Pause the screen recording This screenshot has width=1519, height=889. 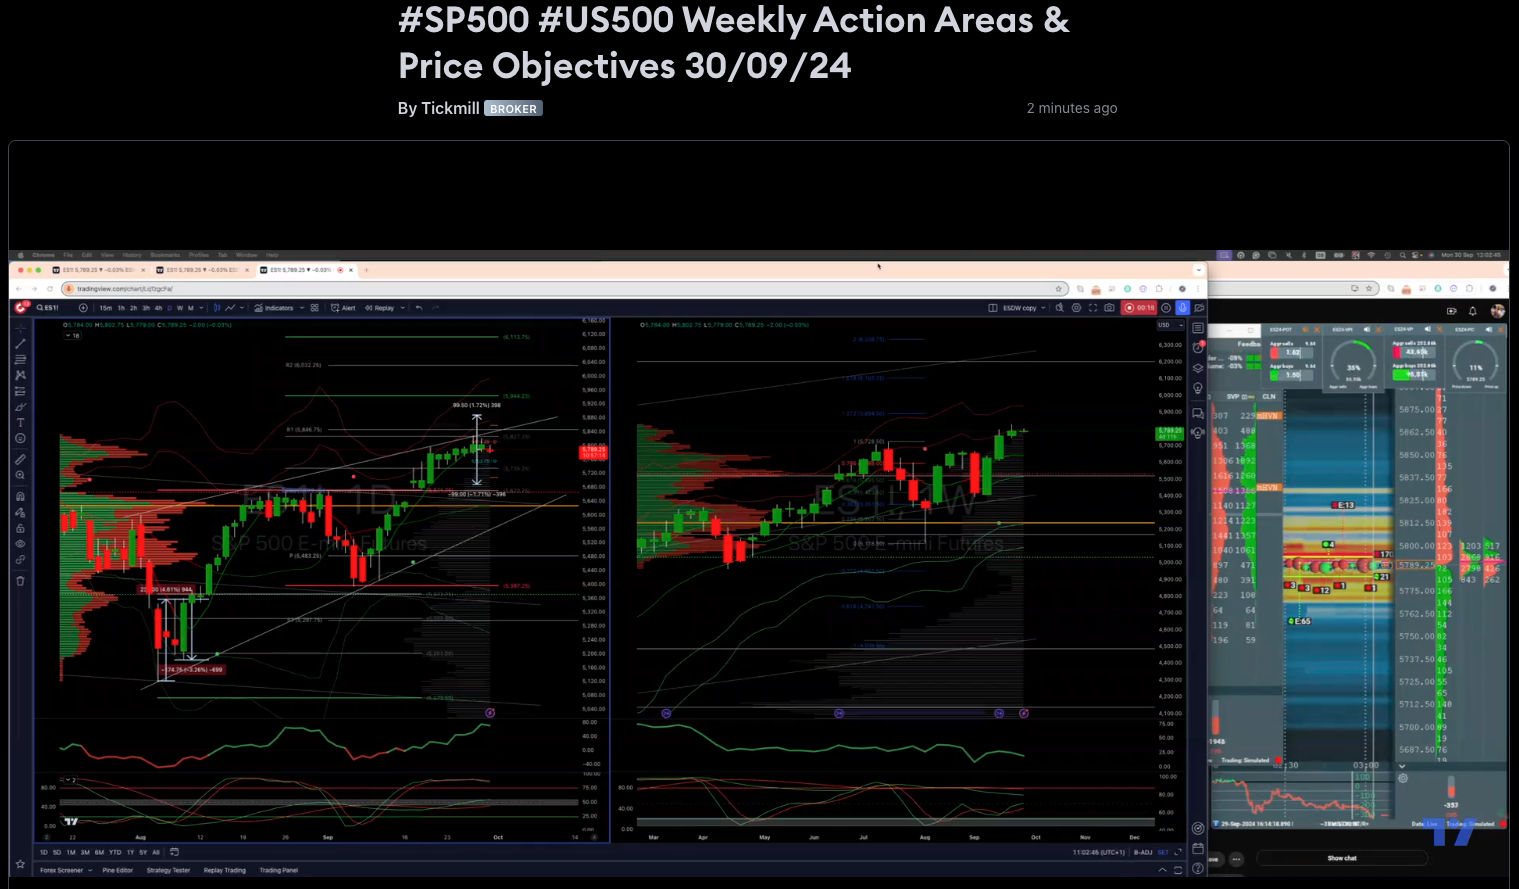click(1166, 308)
